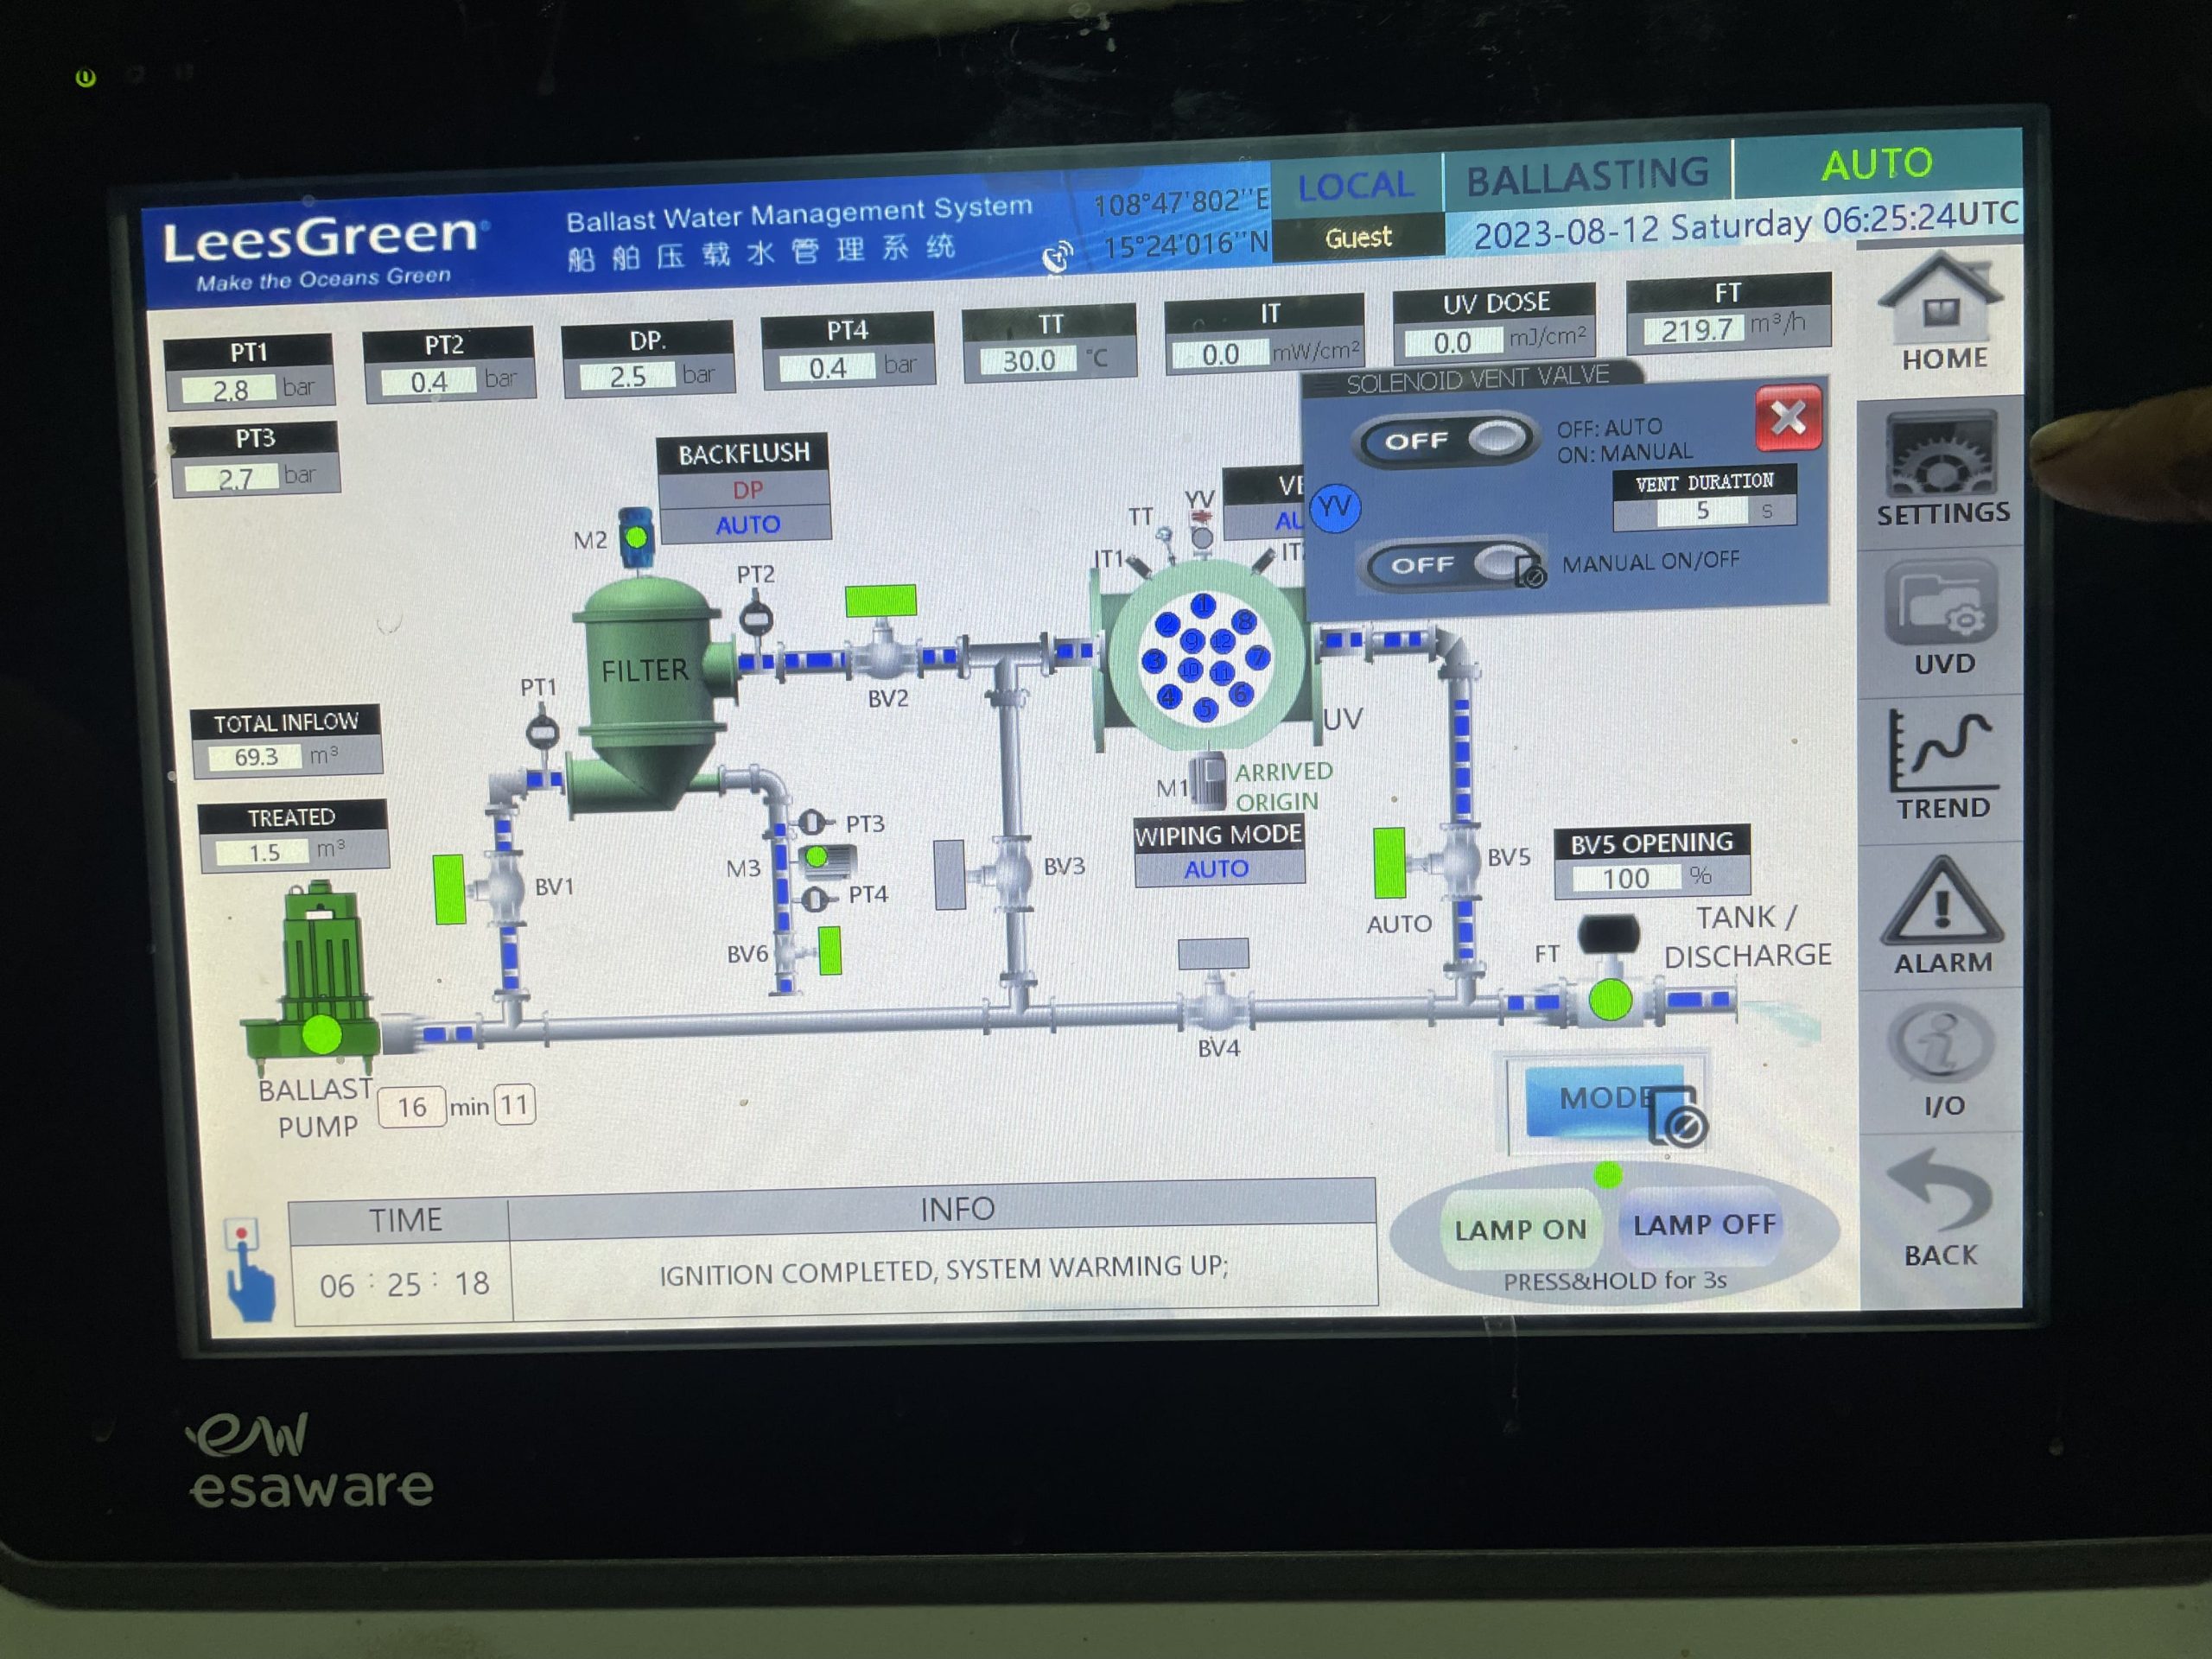Toggle solenoid vent AUTO/MANUAL switch
Screen dimensions: 2212x1659
pos(1447,440)
